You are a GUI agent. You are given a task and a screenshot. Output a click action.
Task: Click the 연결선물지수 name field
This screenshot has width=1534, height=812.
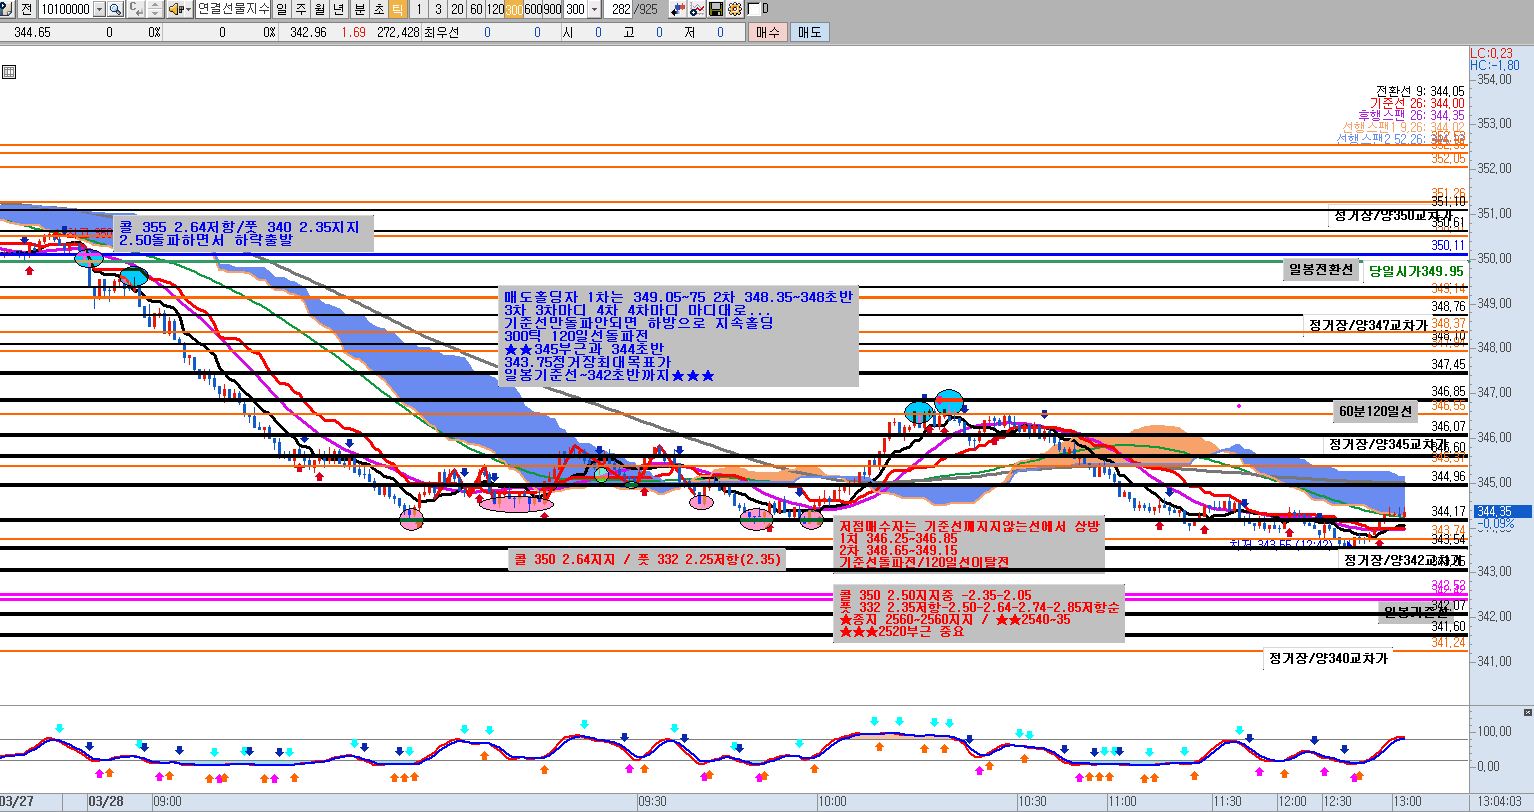(233, 9)
